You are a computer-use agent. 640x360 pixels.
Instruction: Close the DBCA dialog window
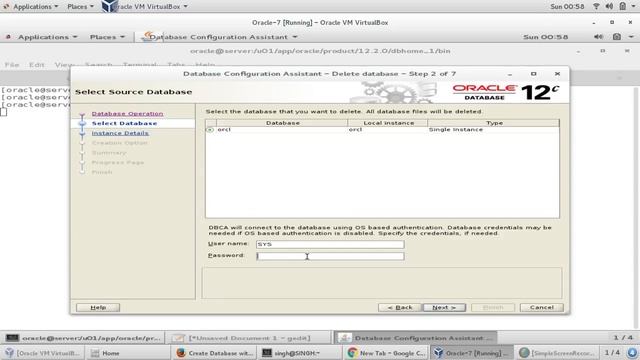tap(557, 74)
